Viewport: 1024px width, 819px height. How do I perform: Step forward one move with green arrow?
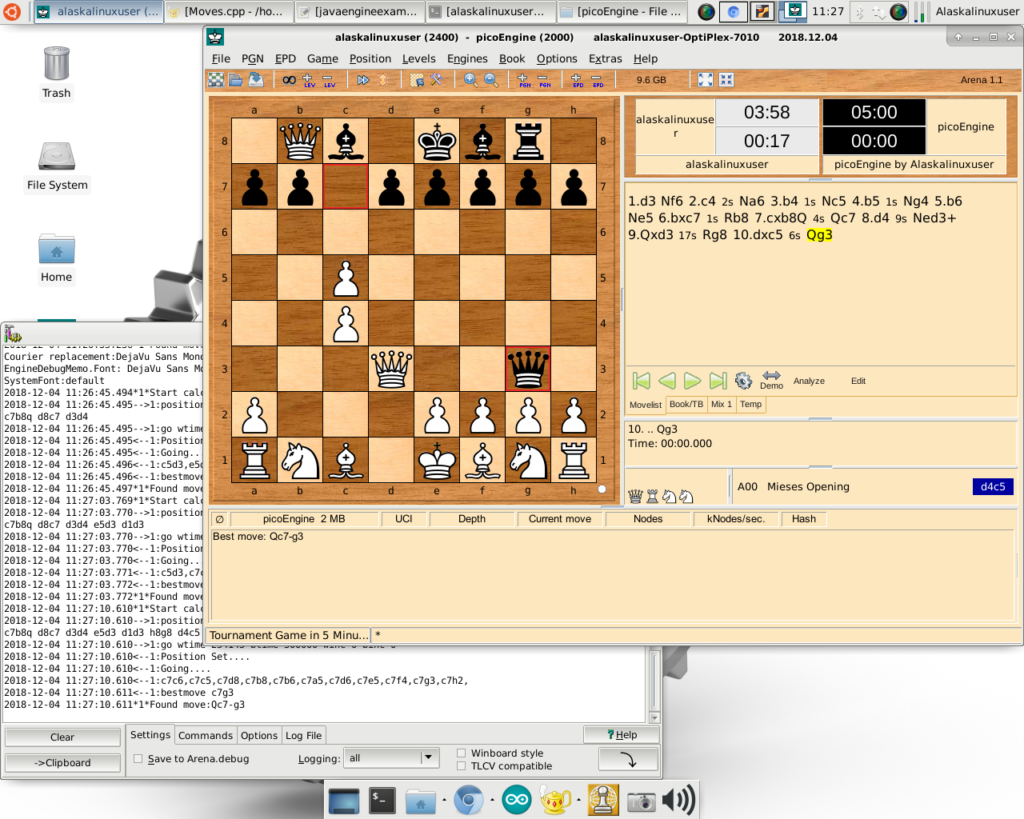coord(692,380)
